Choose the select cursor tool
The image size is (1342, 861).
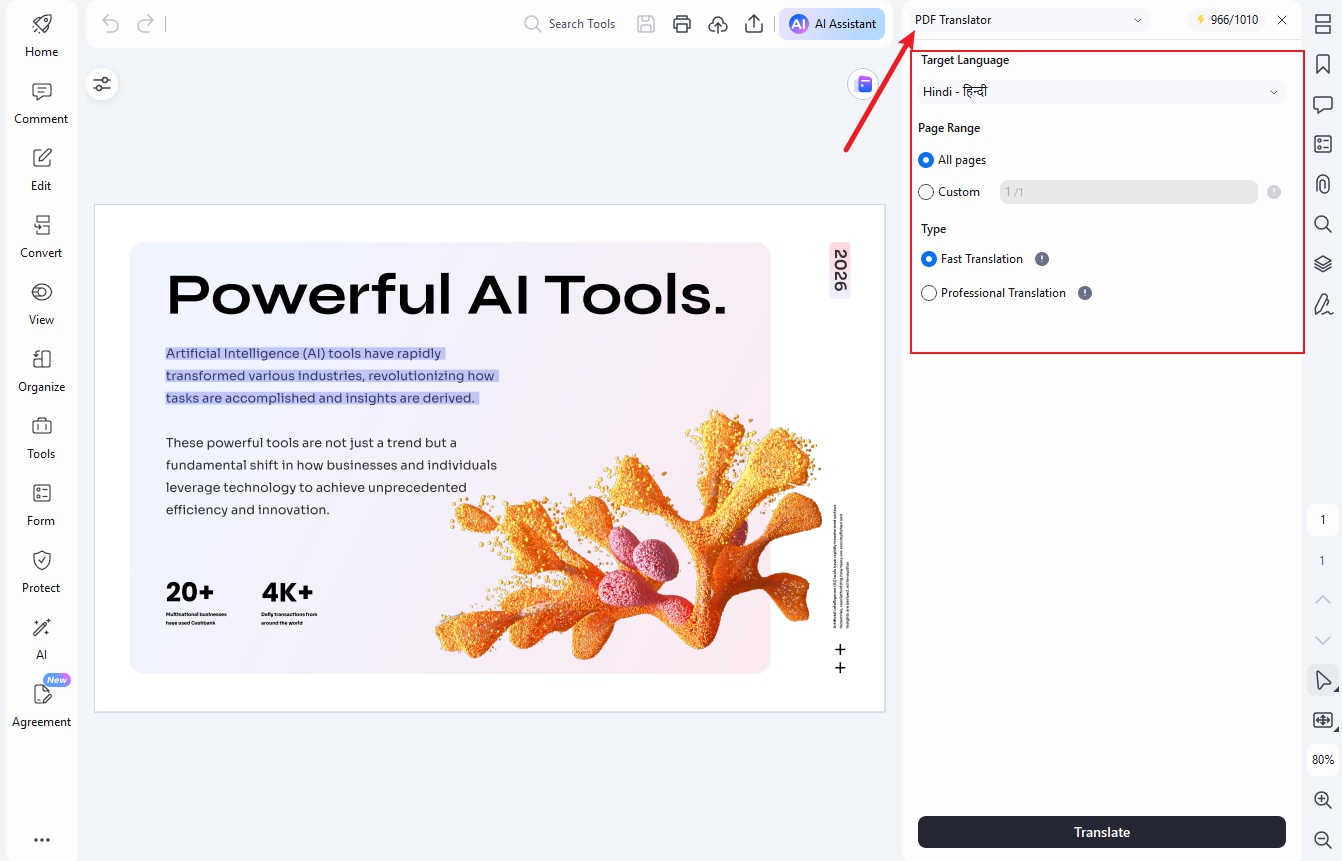point(1323,680)
